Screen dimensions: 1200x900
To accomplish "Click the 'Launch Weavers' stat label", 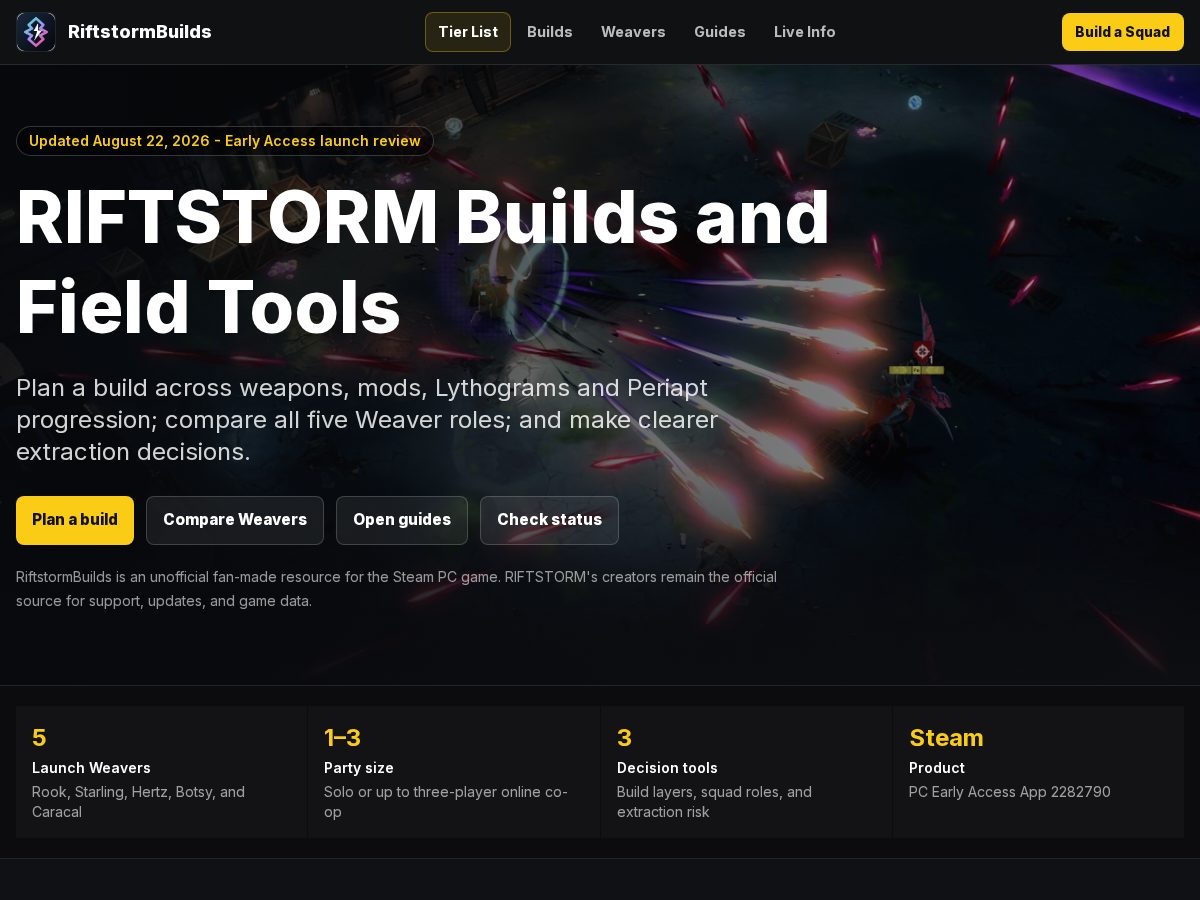I will [x=91, y=768].
